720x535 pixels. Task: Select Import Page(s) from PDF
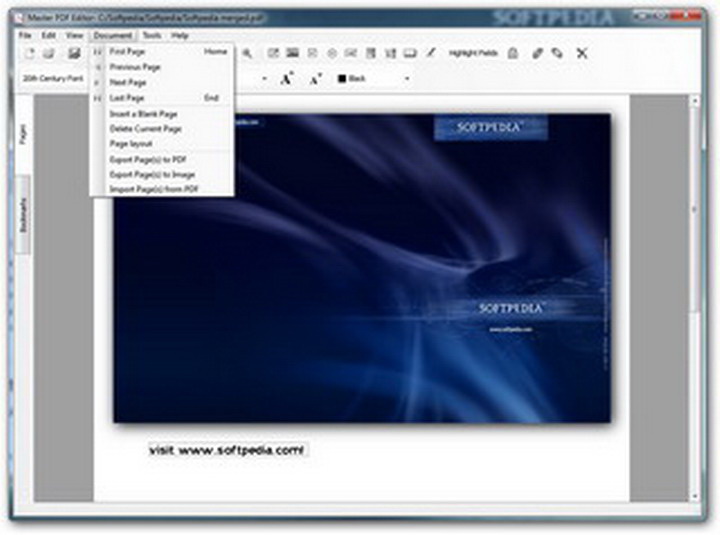162,189
